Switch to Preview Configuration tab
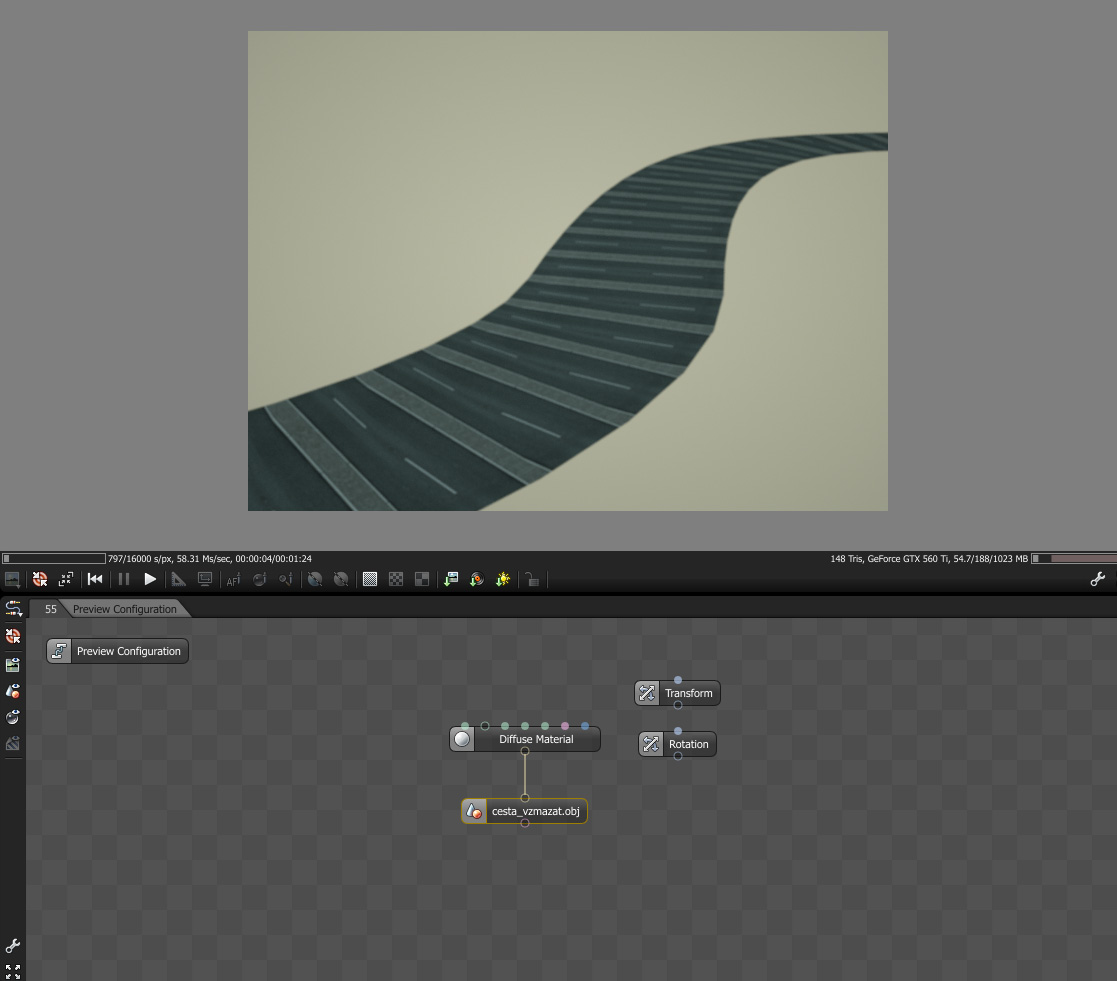Screen dimensions: 1117x981 [x=125, y=609]
